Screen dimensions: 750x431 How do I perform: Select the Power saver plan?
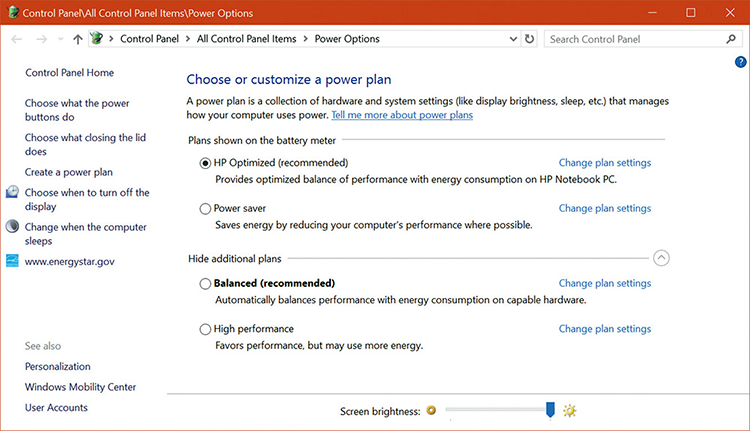point(206,209)
